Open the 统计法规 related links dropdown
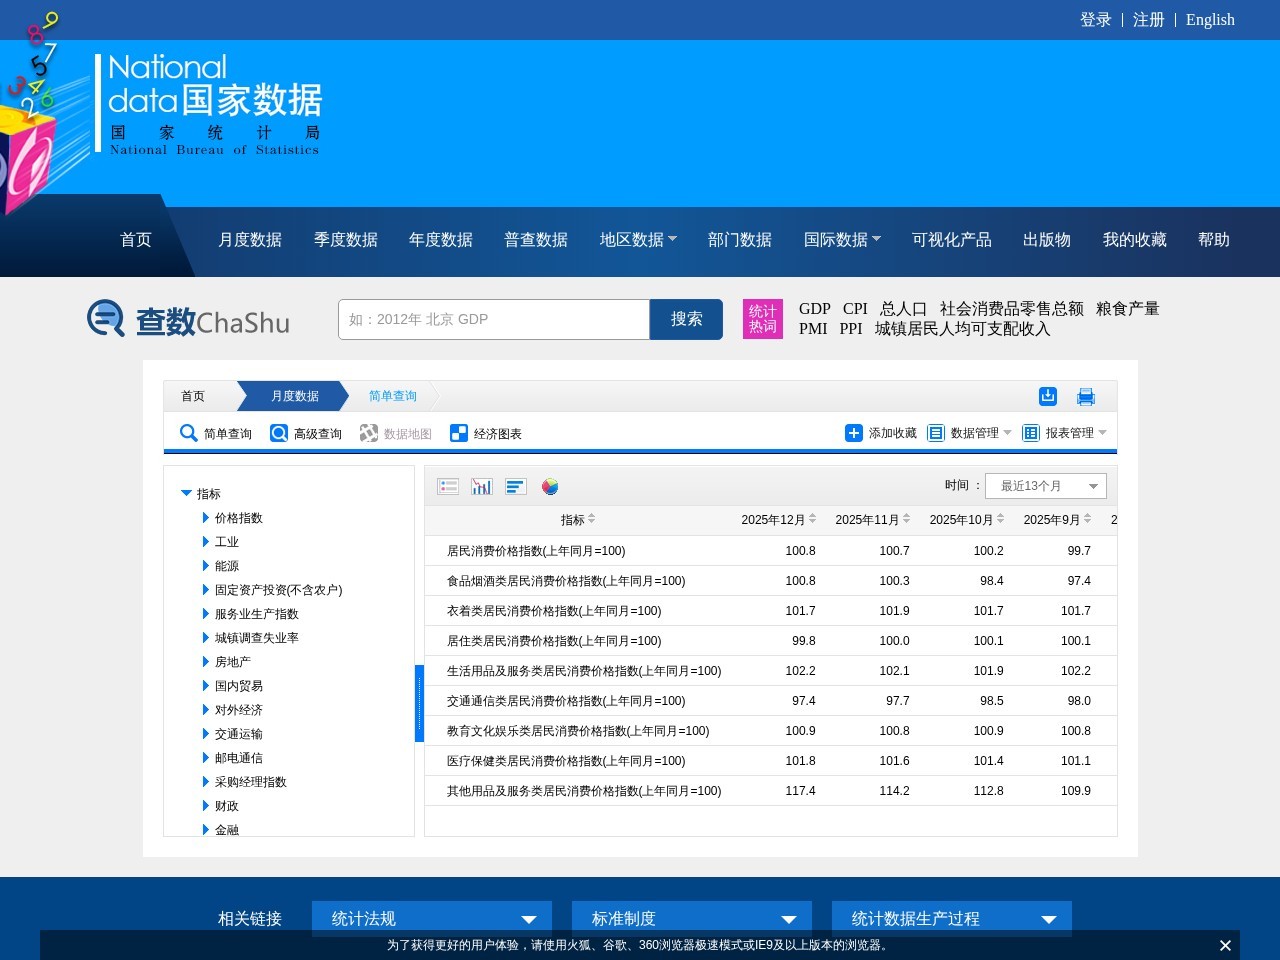The width and height of the screenshot is (1280, 960). coord(432,919)
